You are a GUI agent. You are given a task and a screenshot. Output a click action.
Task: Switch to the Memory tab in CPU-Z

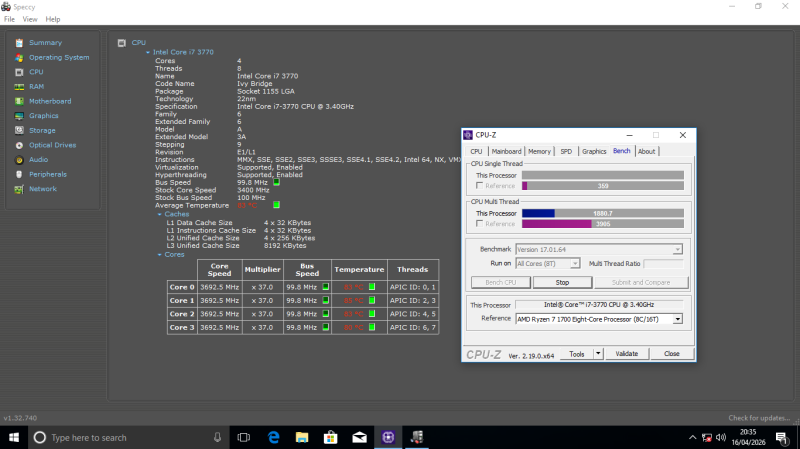coord(539,152)
